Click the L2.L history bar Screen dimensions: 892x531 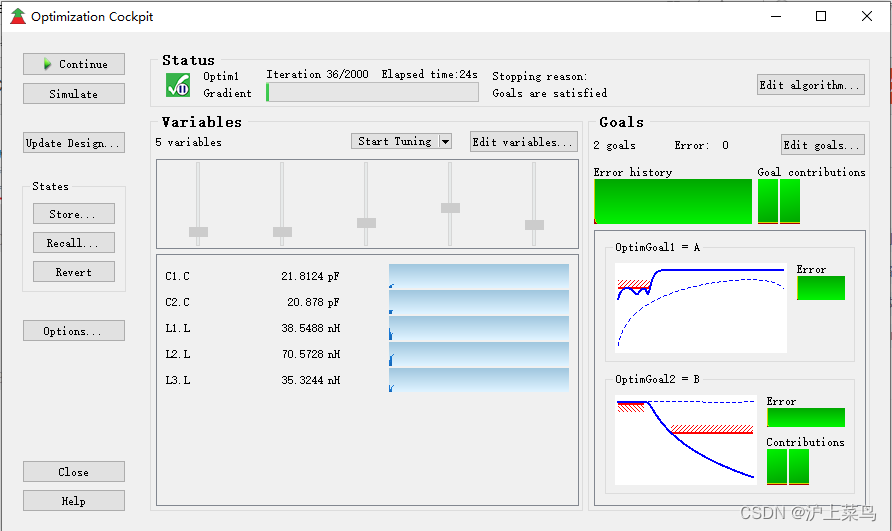click(x=479, y=355)
